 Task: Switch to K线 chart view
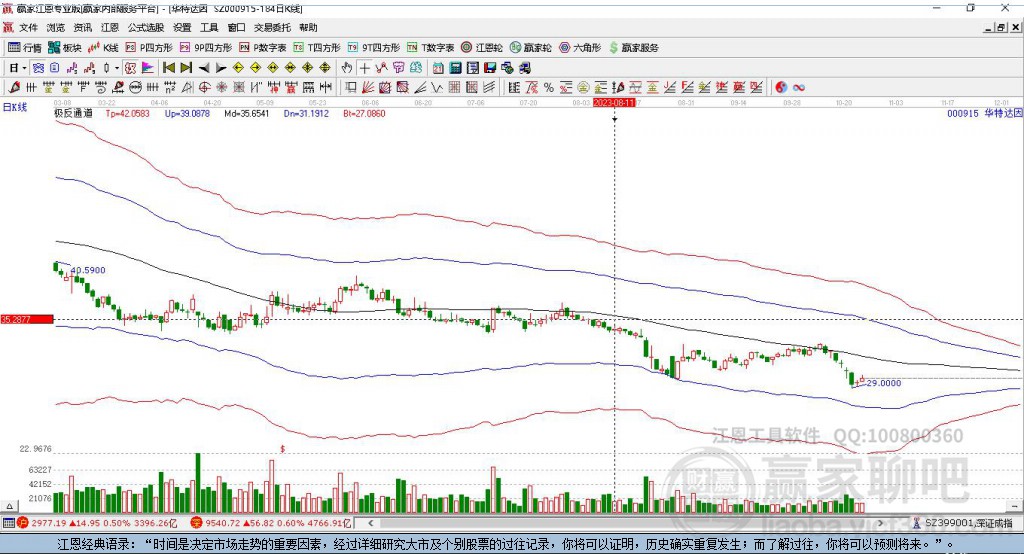click(x=103, y=48)
